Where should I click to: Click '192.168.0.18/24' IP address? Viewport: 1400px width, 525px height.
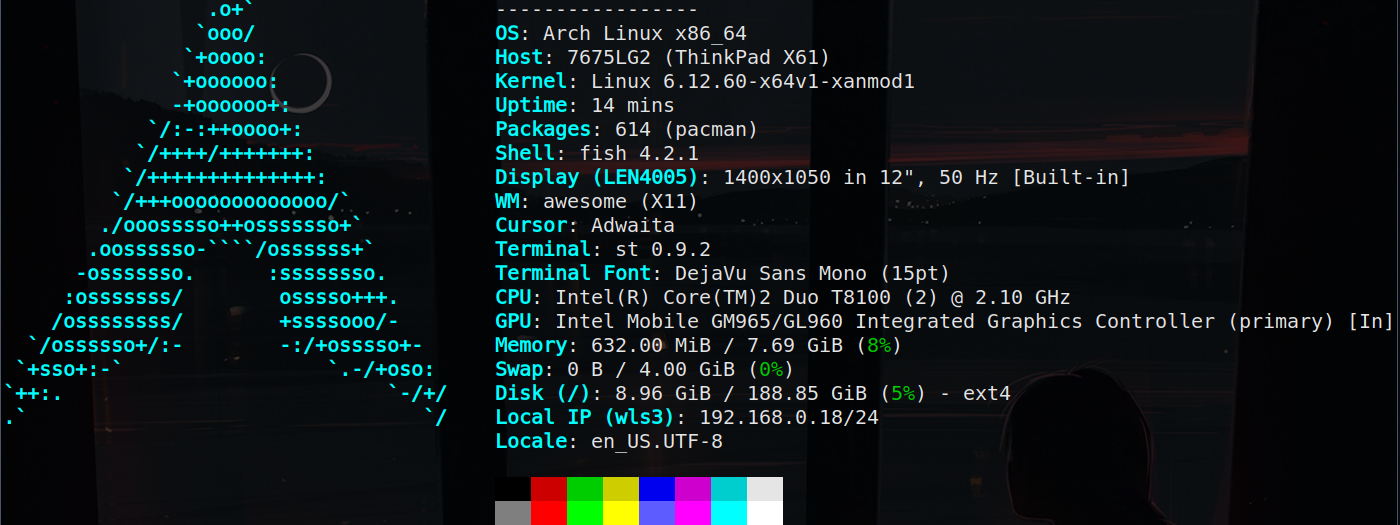coord(789,417)
